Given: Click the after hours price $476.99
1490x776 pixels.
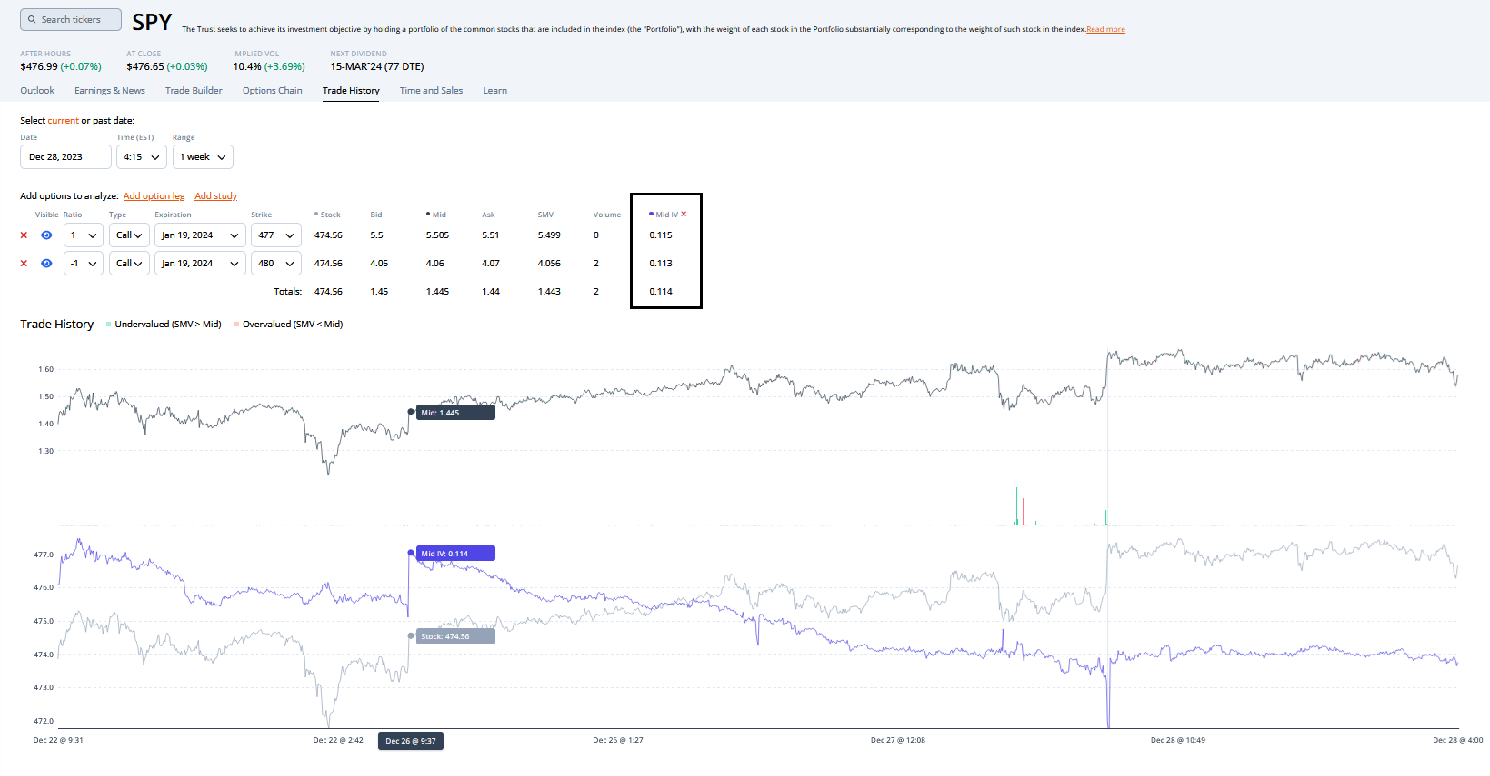Looking at the screenshot, I should 39,66.
